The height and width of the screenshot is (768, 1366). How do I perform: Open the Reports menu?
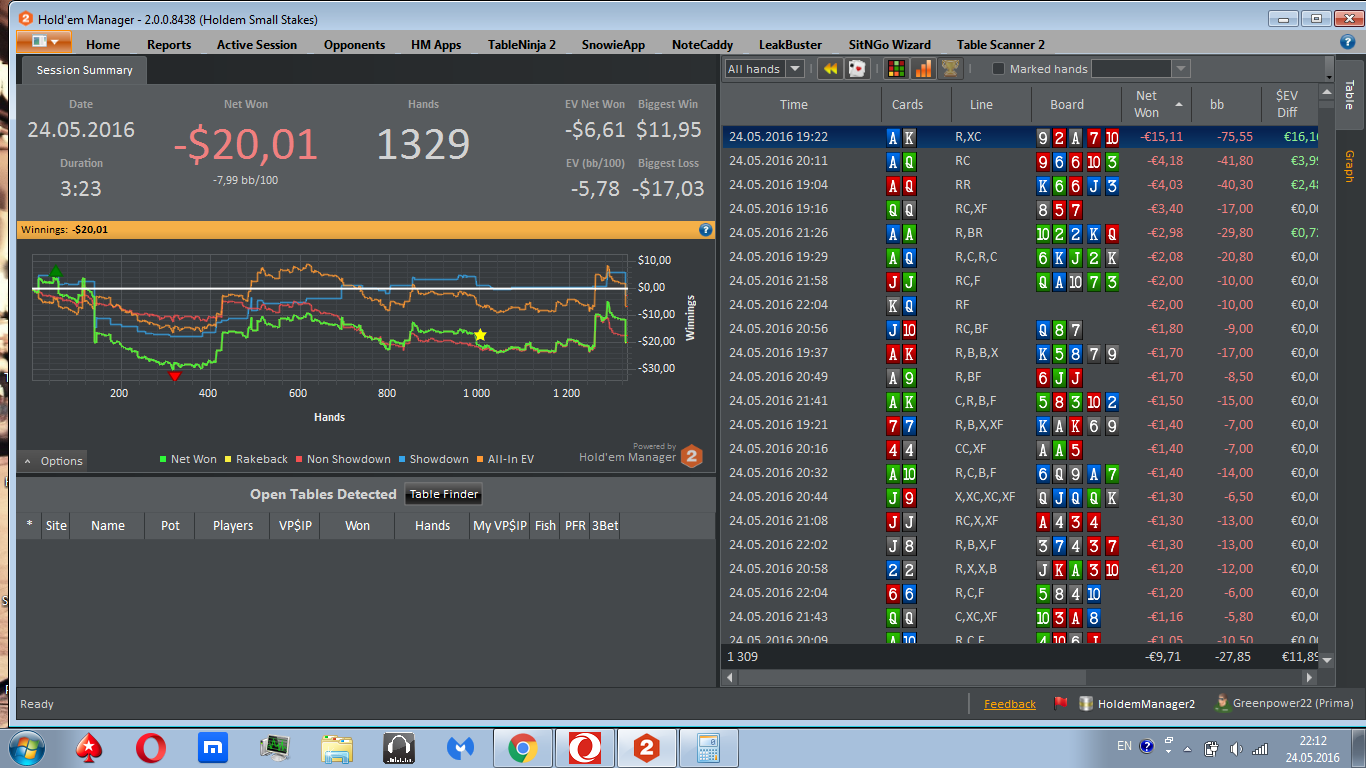[x=169, y=44]
